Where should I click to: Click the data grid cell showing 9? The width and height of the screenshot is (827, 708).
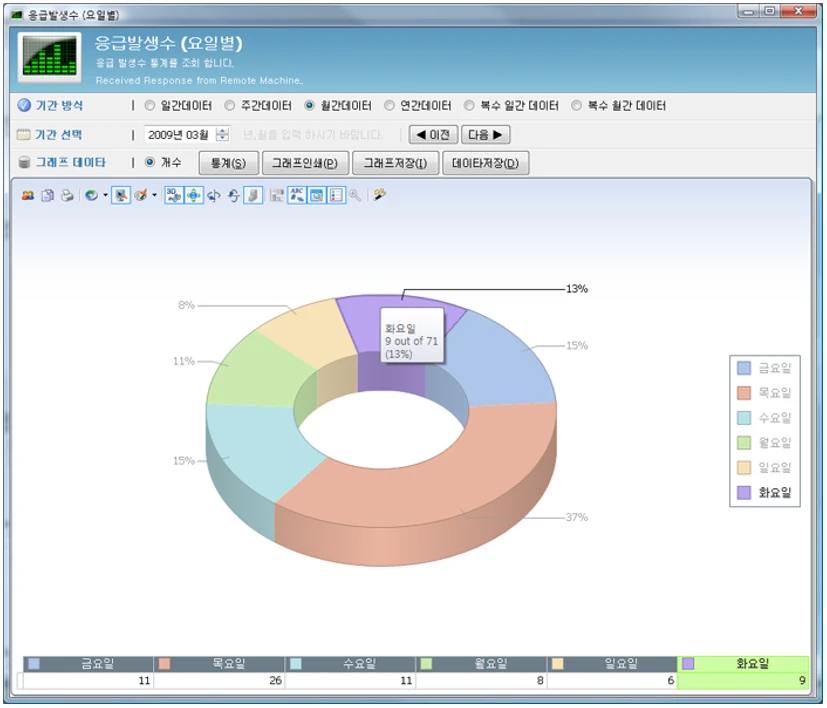pyautogui.click(x=743, y=681)
